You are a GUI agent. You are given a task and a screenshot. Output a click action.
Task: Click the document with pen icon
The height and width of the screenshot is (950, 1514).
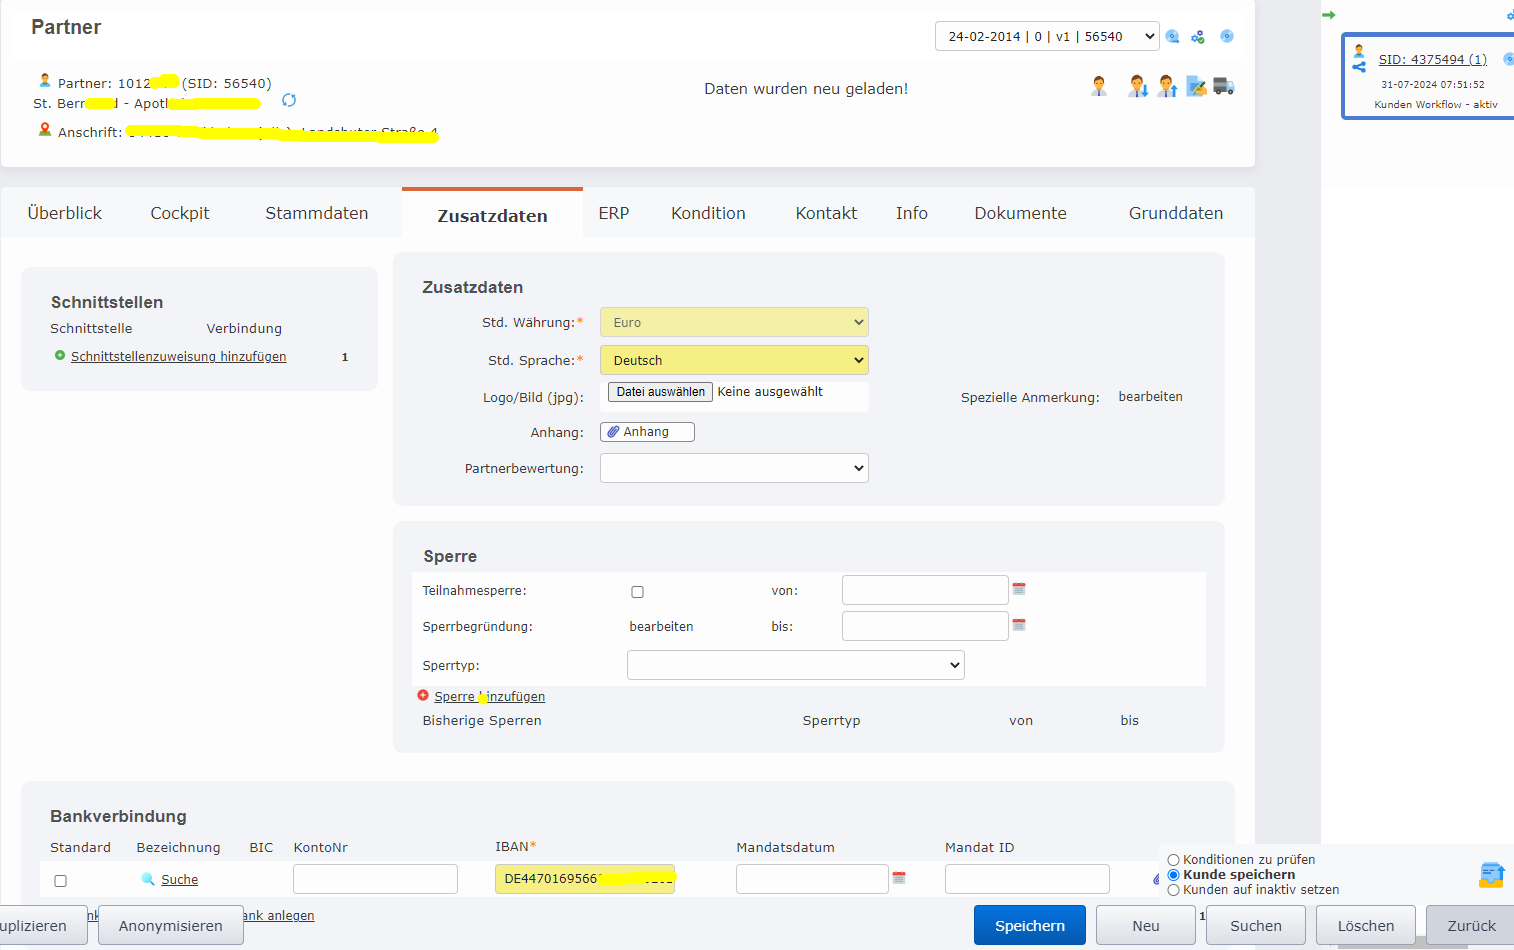(x=1196, y=87)
